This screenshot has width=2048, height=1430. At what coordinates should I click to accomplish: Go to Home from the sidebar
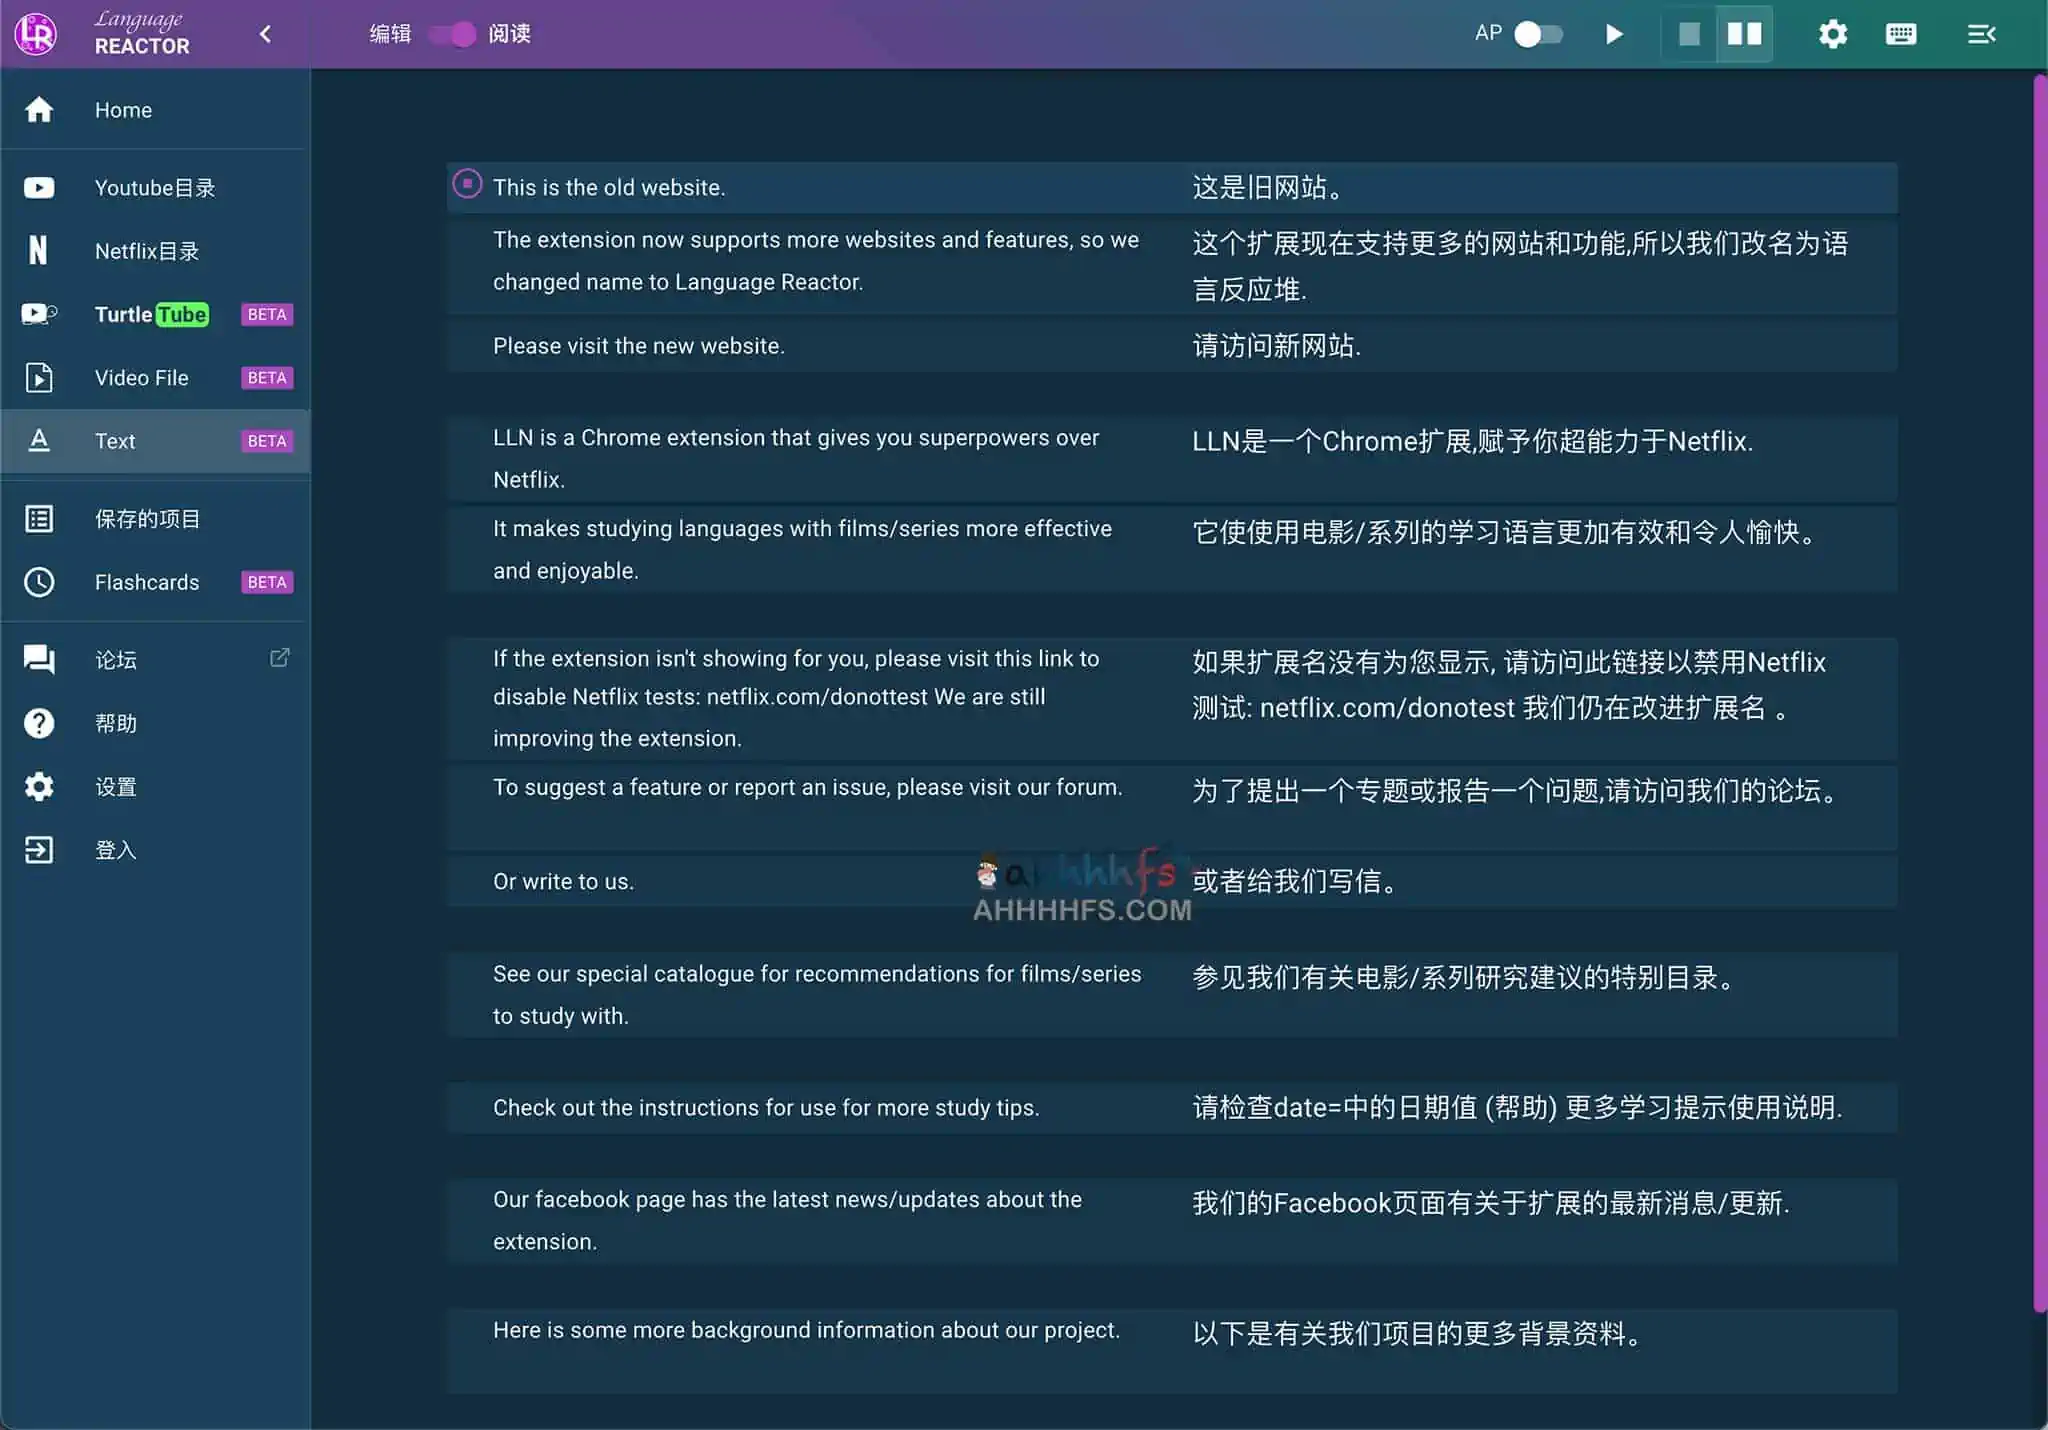click(123, 110)
